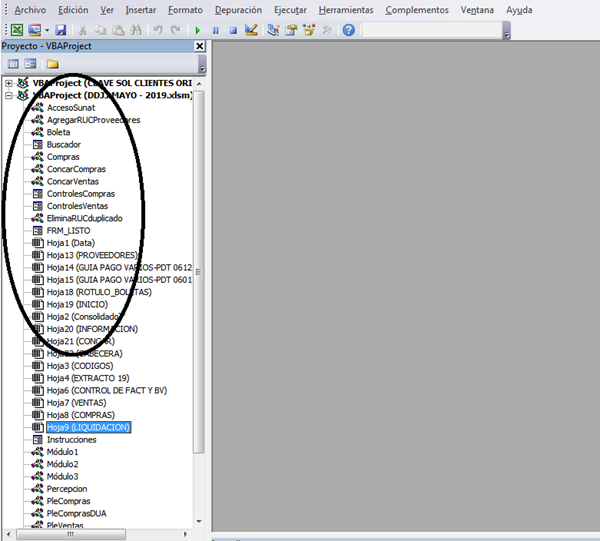Open the Ayuda menu

[x=519, y=10]
